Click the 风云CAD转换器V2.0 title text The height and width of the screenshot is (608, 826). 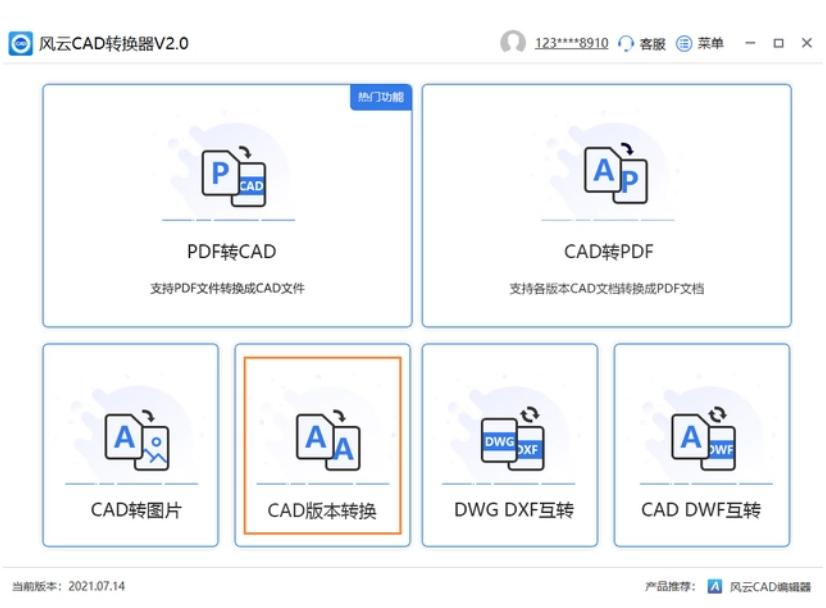tap(113, 43)
